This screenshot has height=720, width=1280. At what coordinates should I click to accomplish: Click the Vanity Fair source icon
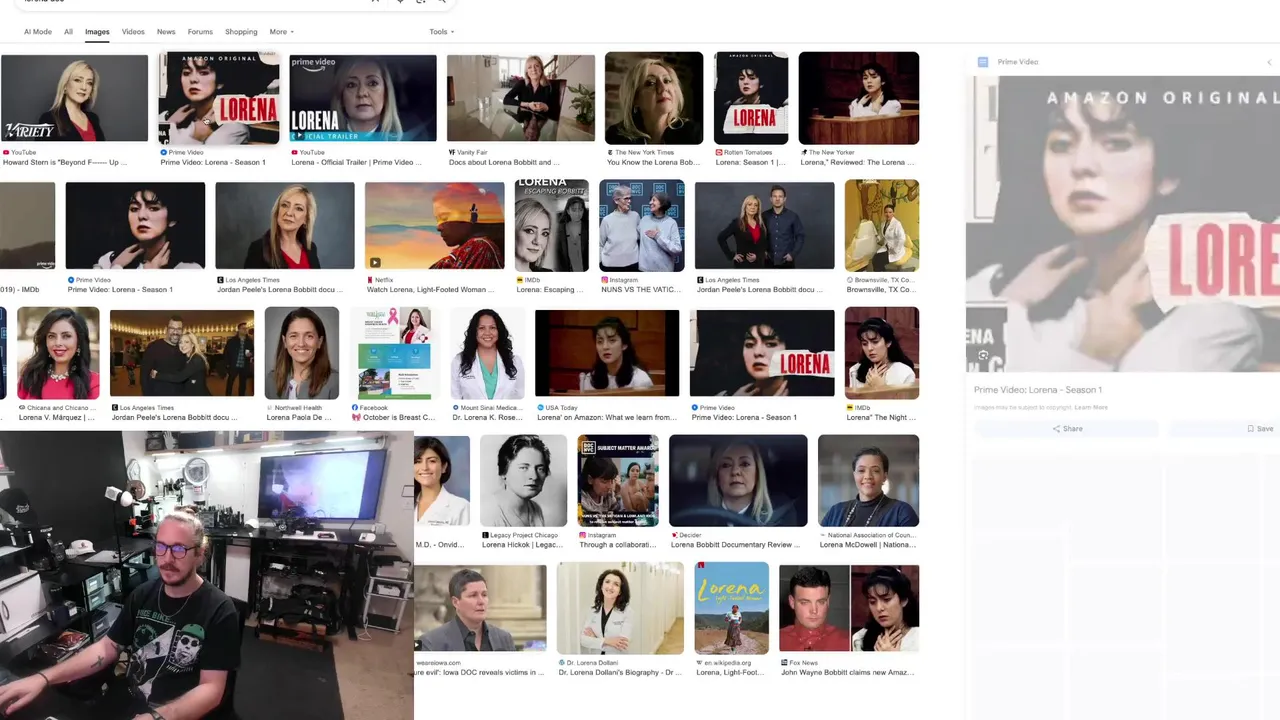(452, 152)
